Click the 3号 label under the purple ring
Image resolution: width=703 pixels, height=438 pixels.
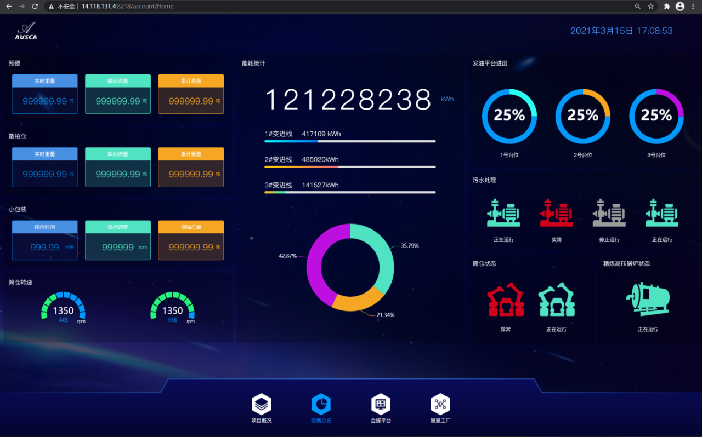pyautogui.click(x=656, y=155)
